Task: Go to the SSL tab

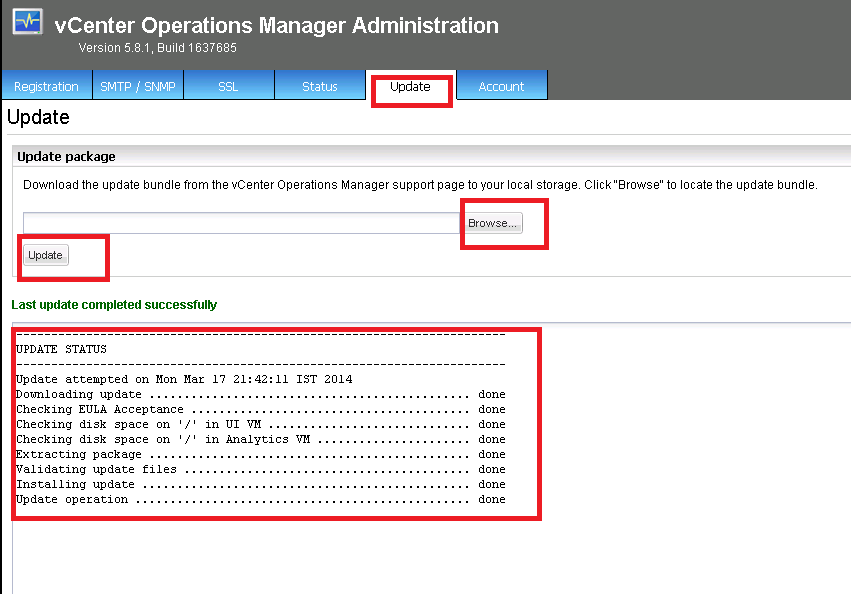Action: pyautogui.click(x=228, y=87)
